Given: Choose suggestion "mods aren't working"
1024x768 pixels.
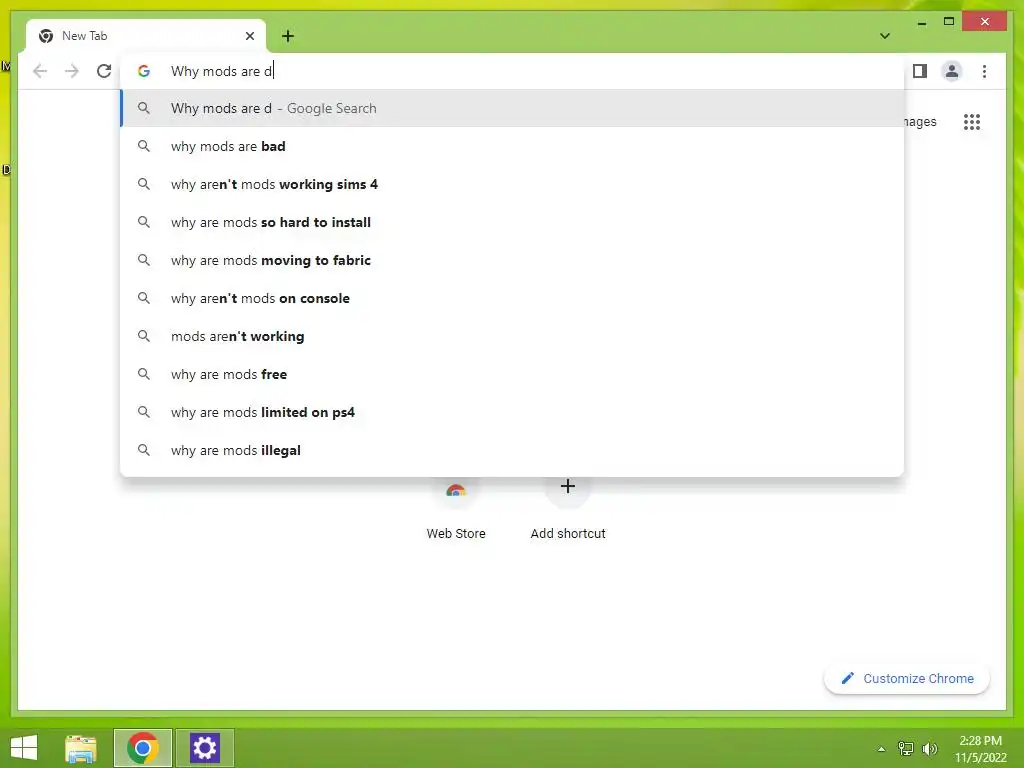Looking at the screenshot, I should (512, 336).
